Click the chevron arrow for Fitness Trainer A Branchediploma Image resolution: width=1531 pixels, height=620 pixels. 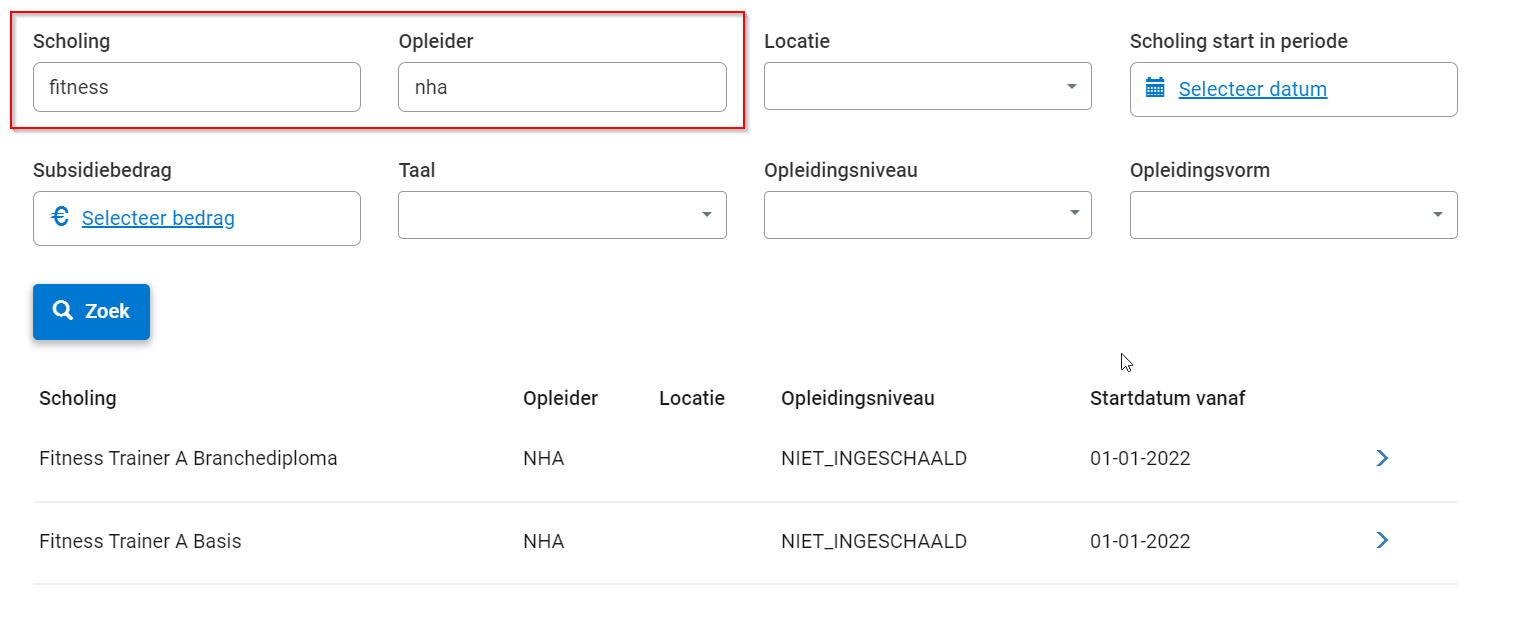point(1382,458)
